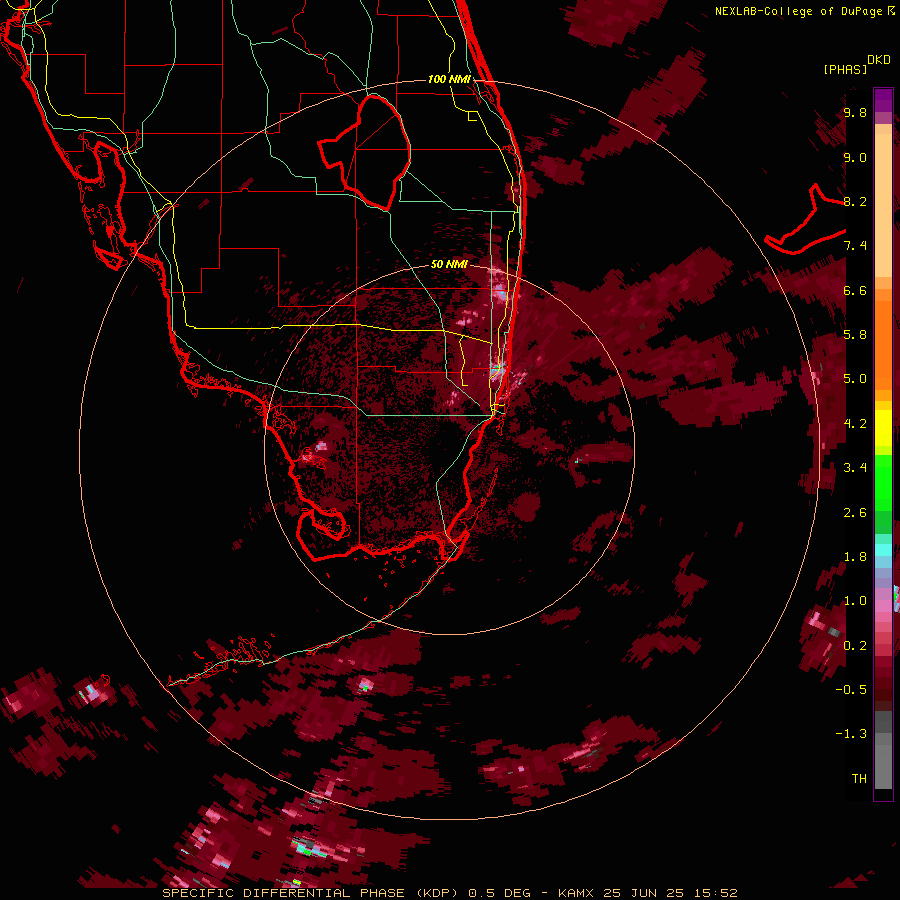Pick the yellow band on the color bar
900x900 pixels.
click(883, 428)
